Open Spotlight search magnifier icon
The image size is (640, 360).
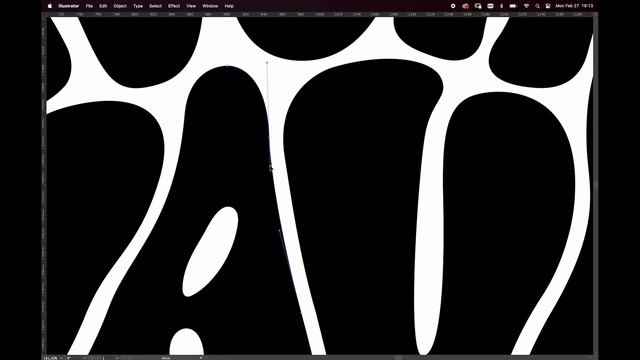click(538, 6)
